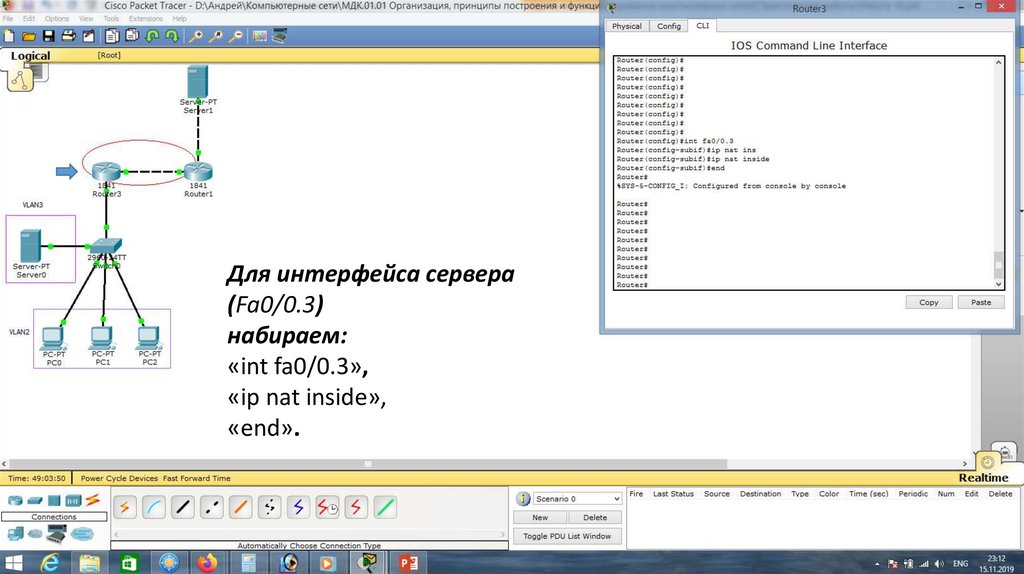The image size is (1024, 574).
Task: Click the workspace horizontal scrollbar
Action: click(x=368, y=464)
